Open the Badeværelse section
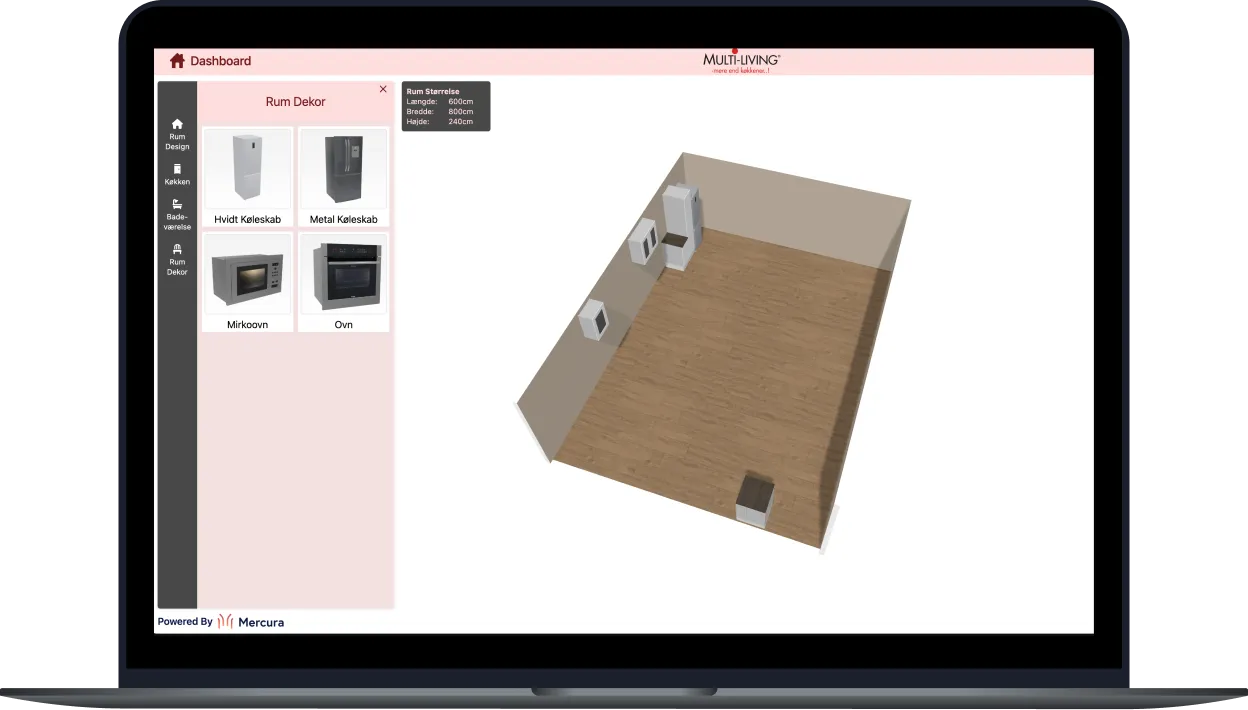This screenshot has width=1248, height=710. tap(176, 213)
